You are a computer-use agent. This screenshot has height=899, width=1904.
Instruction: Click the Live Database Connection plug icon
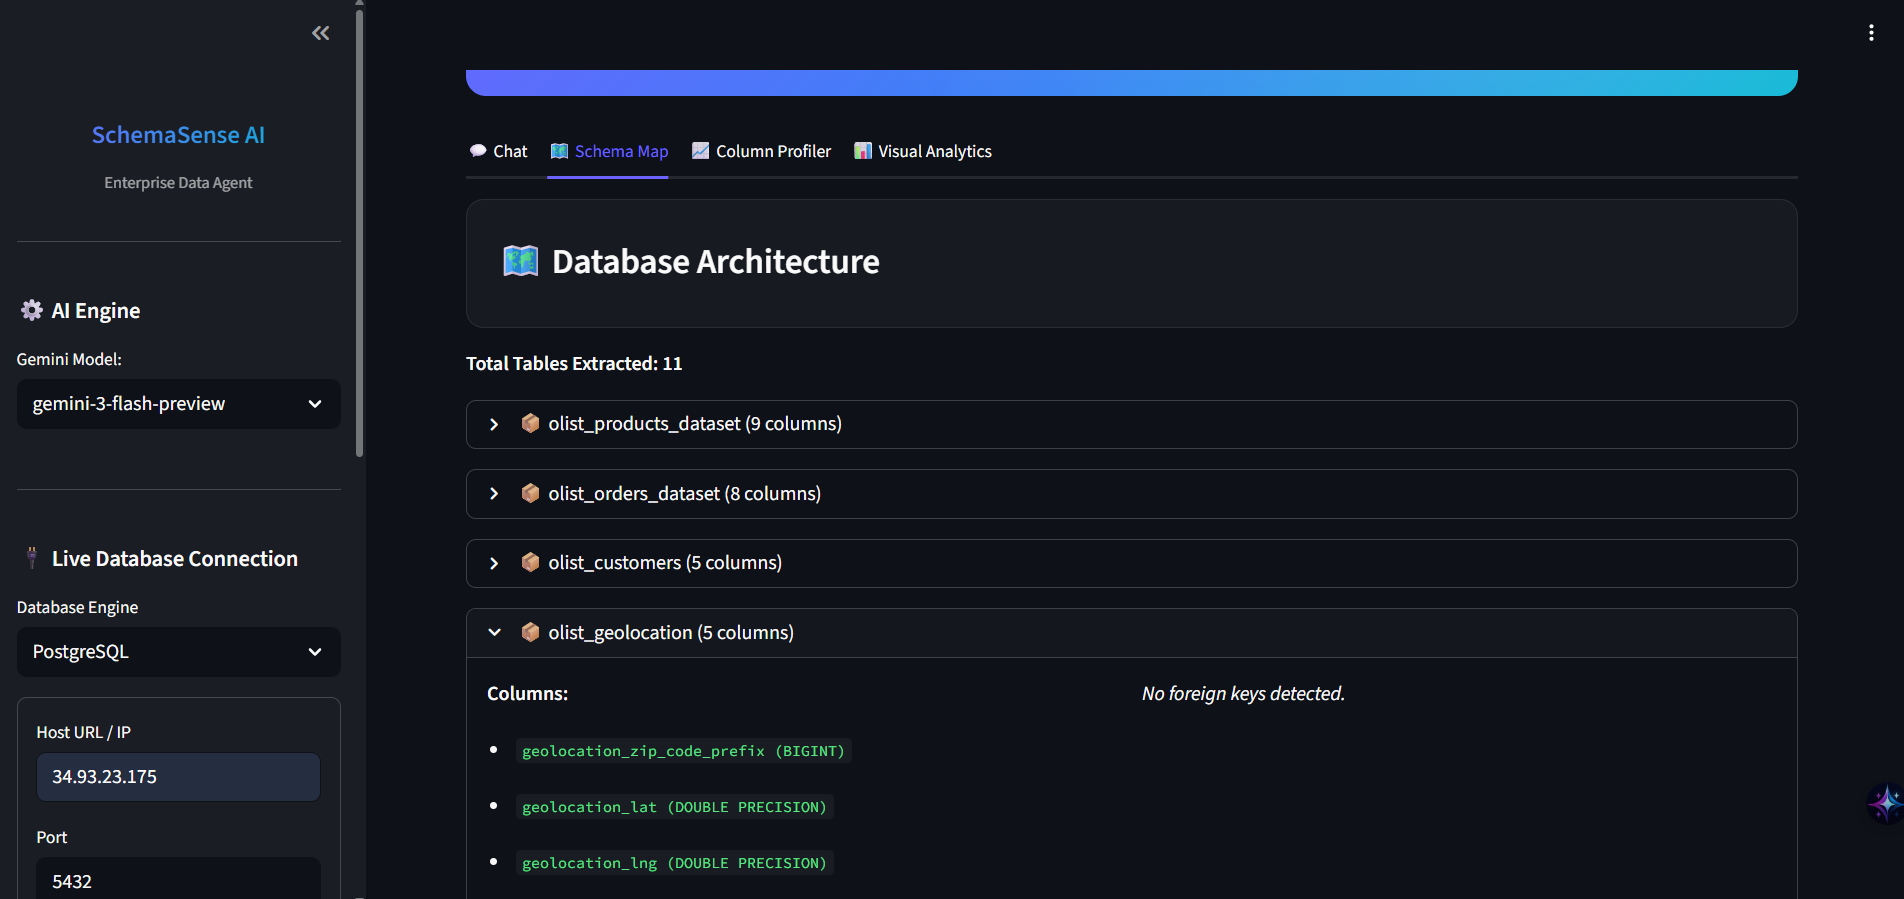click(32, 558)
